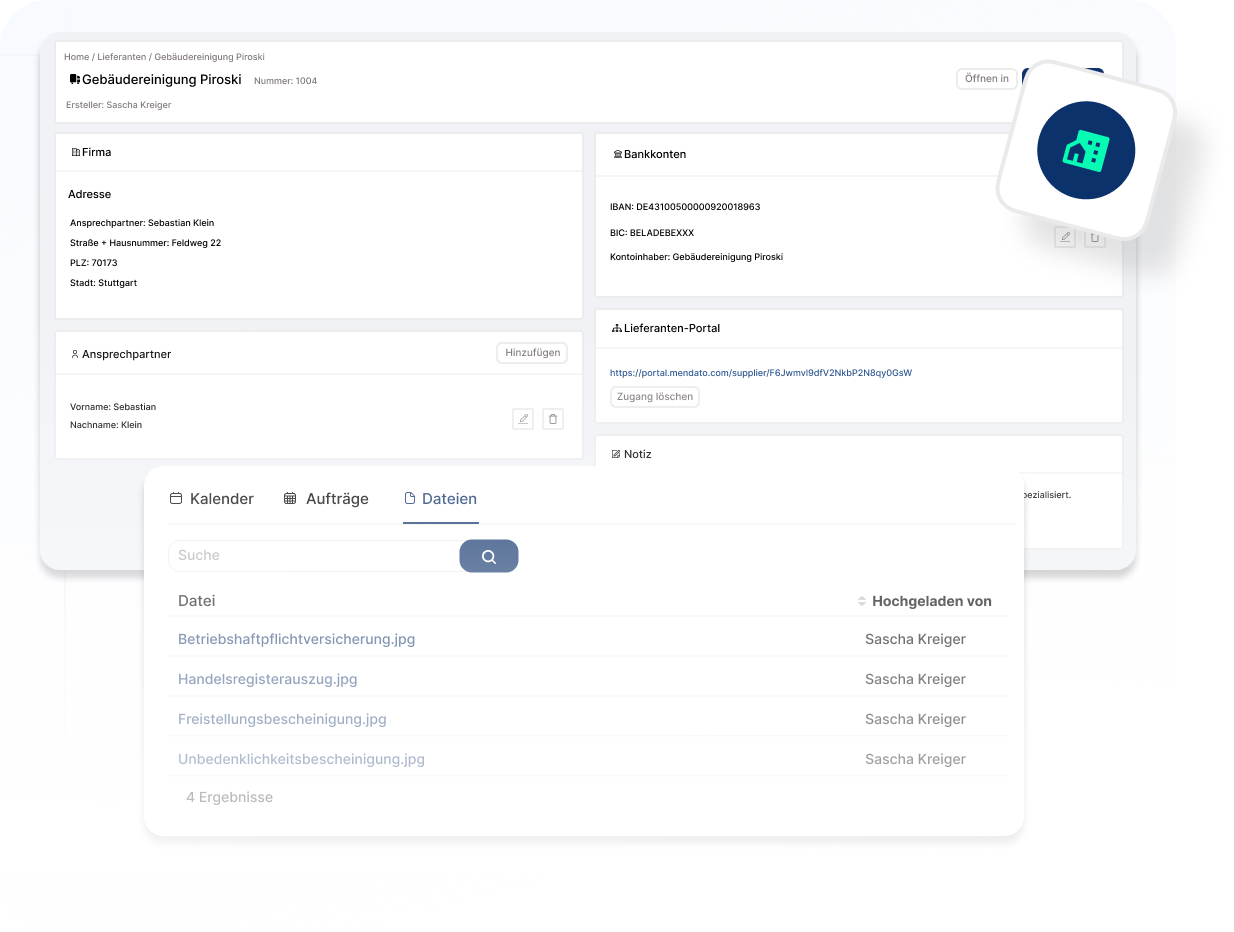The width and height of the screenshot is (1234, 932).
Task: Click into the Suche input field
Action: point(315,556)
